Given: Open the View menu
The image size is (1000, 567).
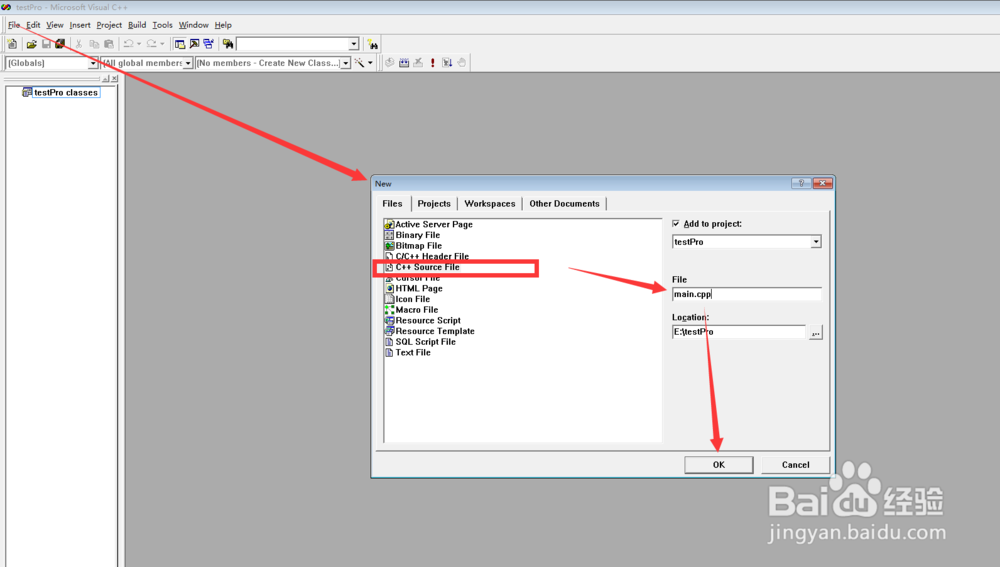Looking at the screenshot, I should click(x=55, y=25).
